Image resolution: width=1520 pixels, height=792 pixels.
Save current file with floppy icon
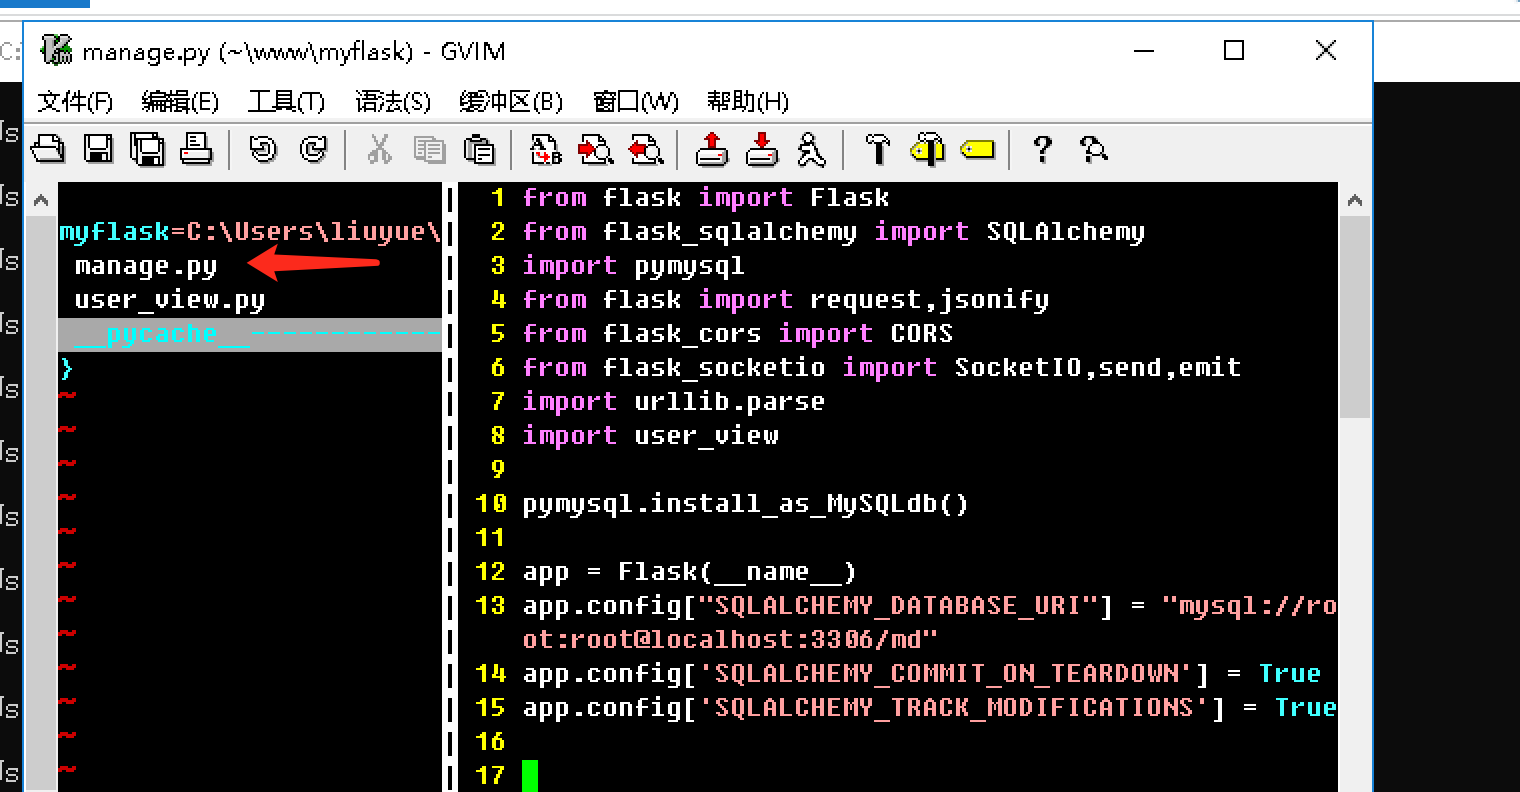point(97,149)
